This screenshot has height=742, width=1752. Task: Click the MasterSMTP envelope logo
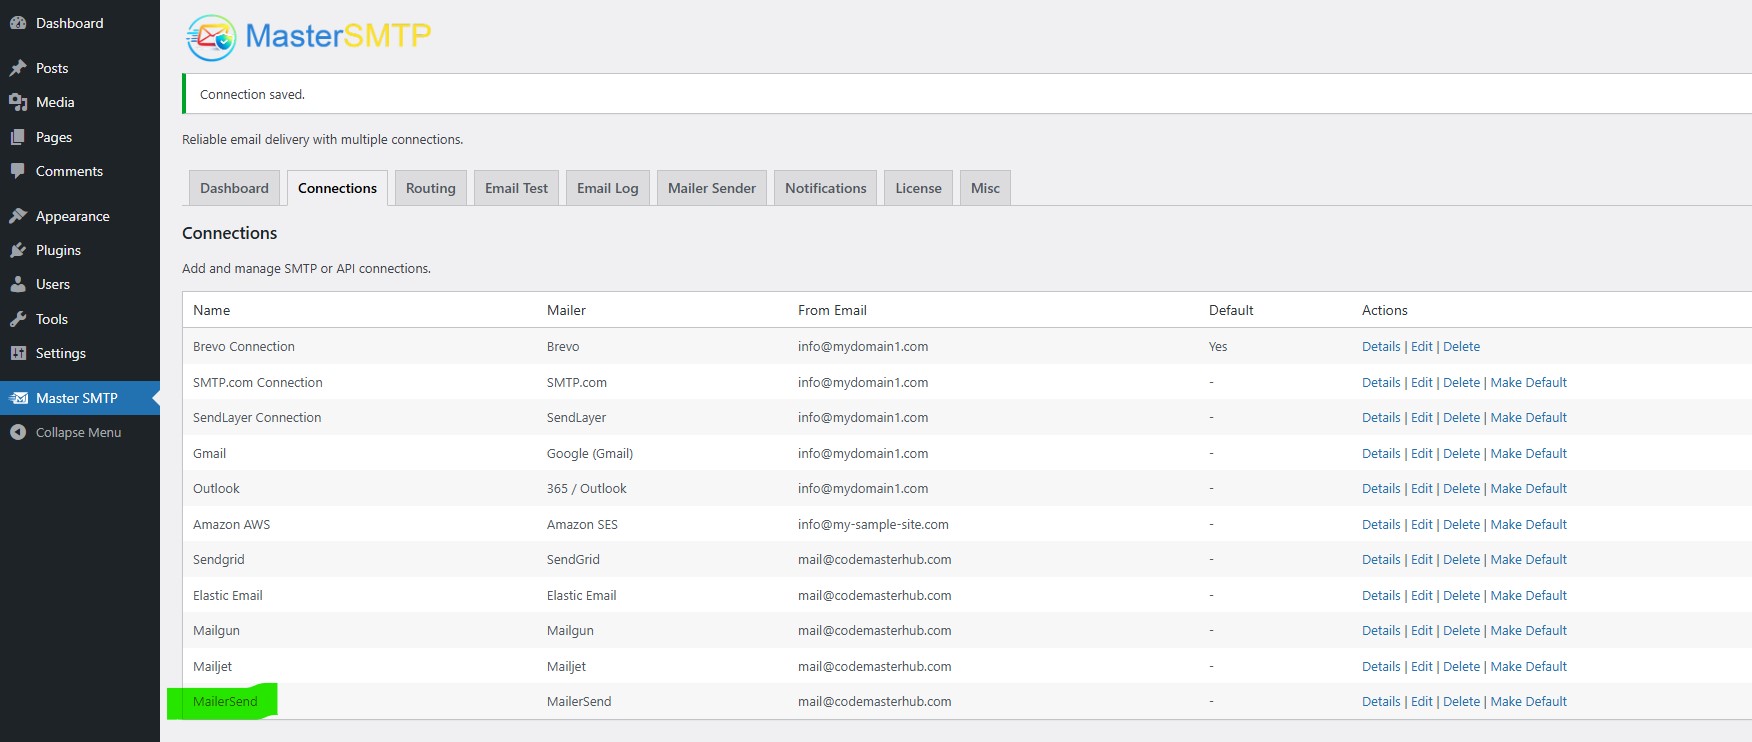[211, 38]
